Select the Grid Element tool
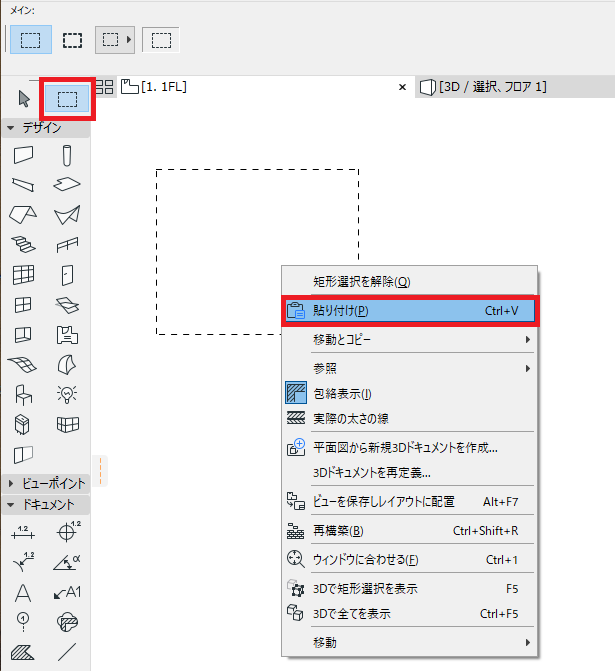The height and width of the screenshot is (671, 615). coord(23,622)
